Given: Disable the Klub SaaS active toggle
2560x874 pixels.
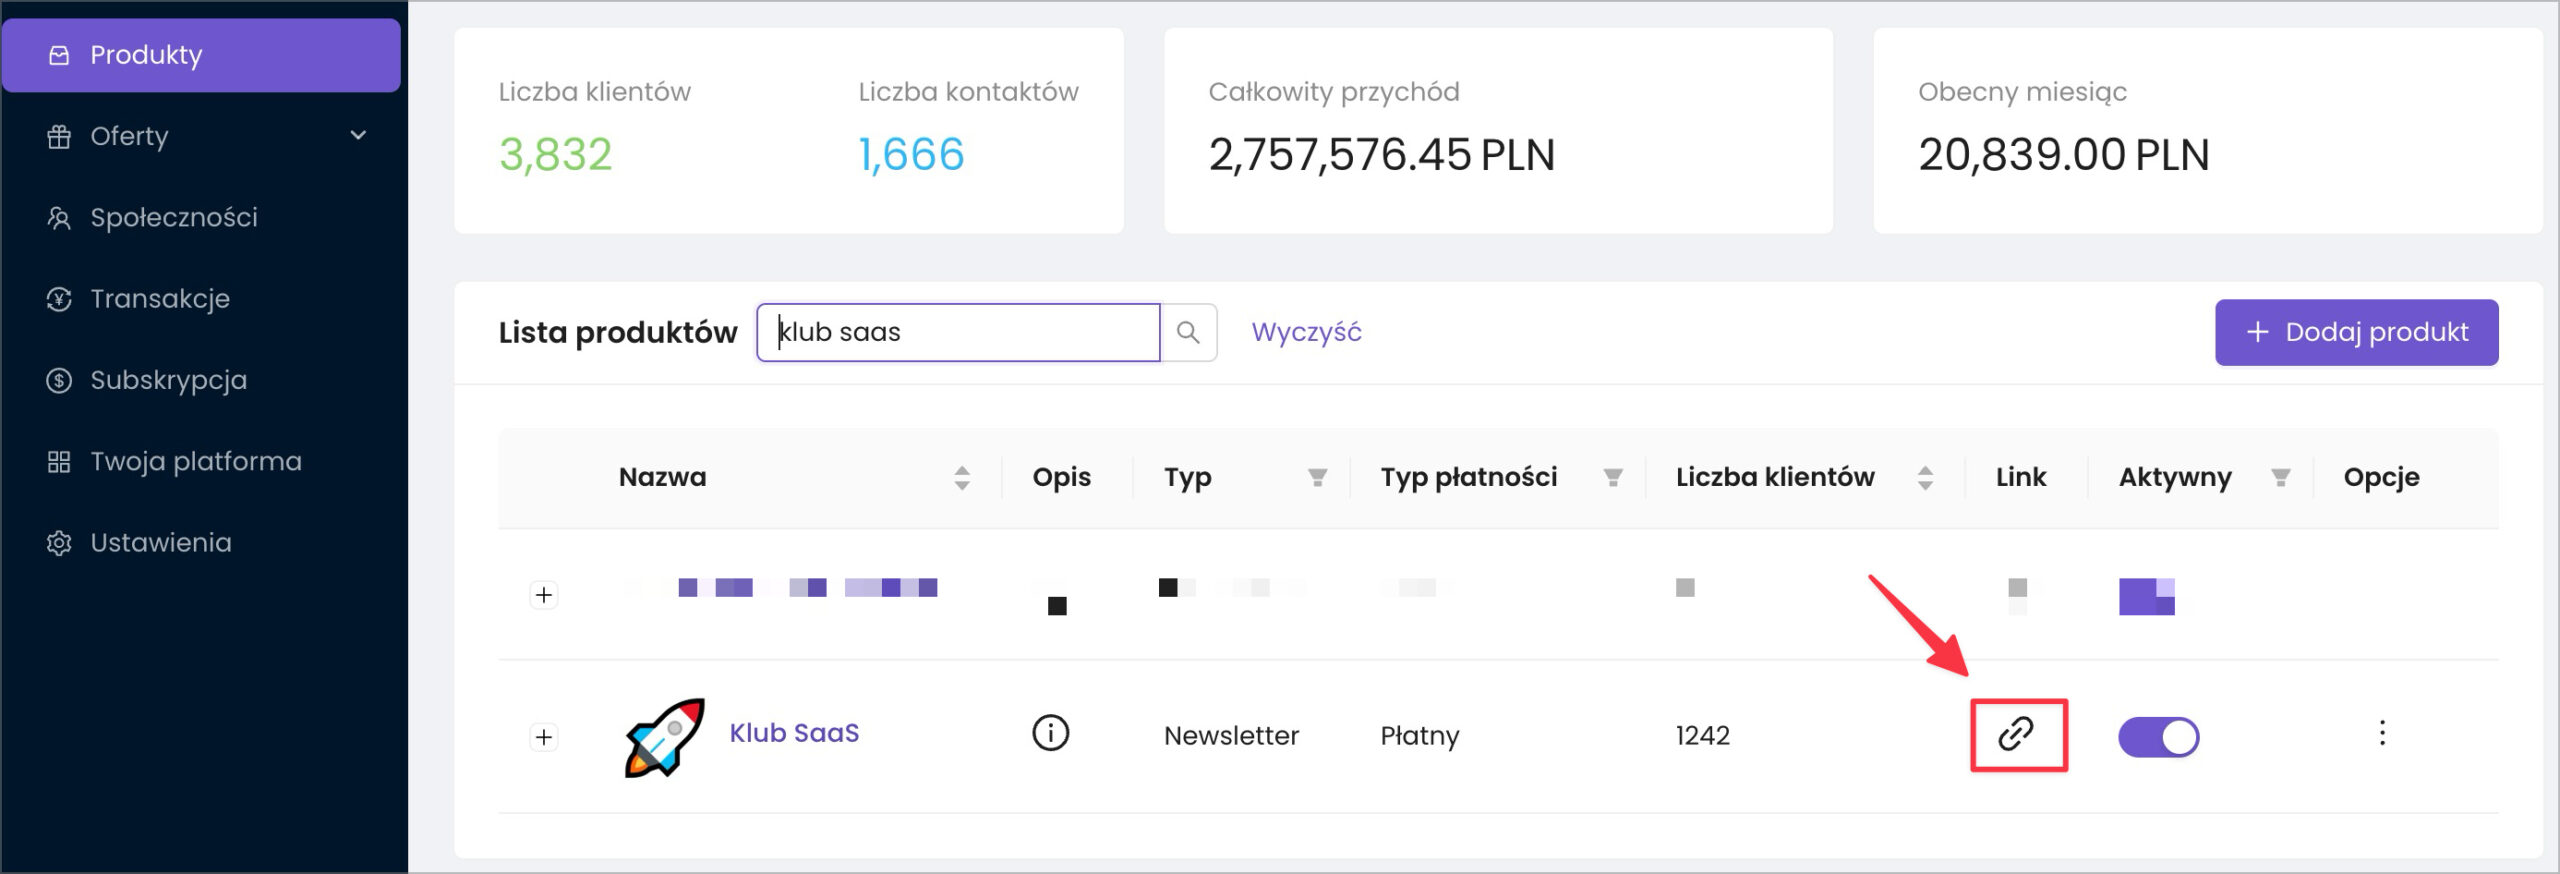Looking at the screenshot, I should coord(2158,737).
